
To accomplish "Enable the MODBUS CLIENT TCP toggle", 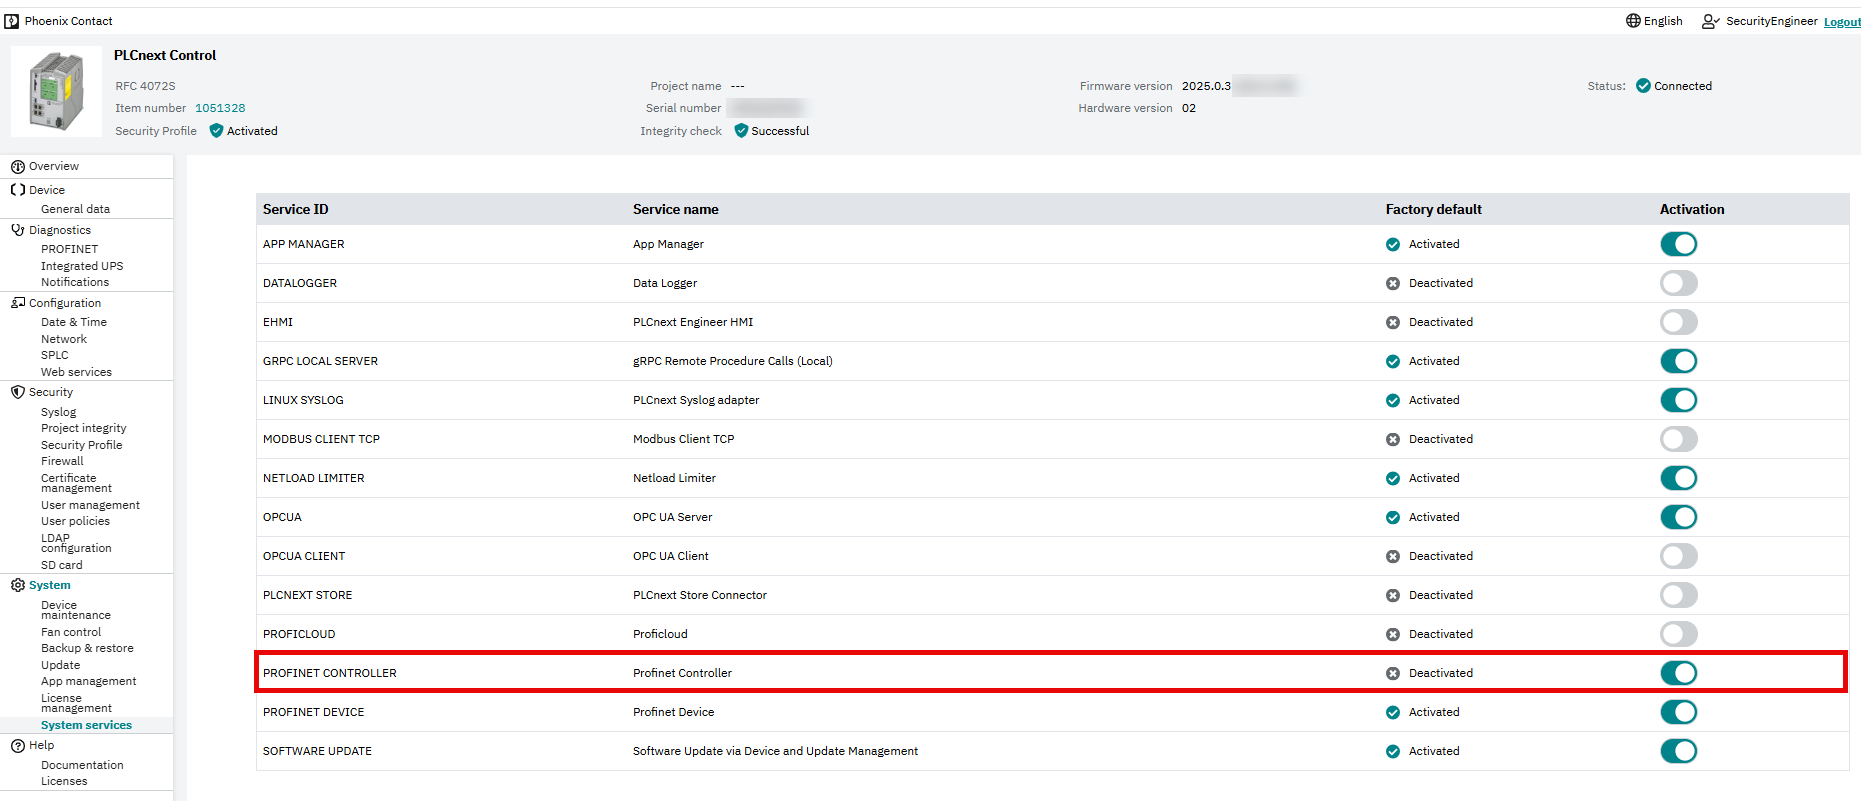I will pyautogui.click(x=1679, y=439).
